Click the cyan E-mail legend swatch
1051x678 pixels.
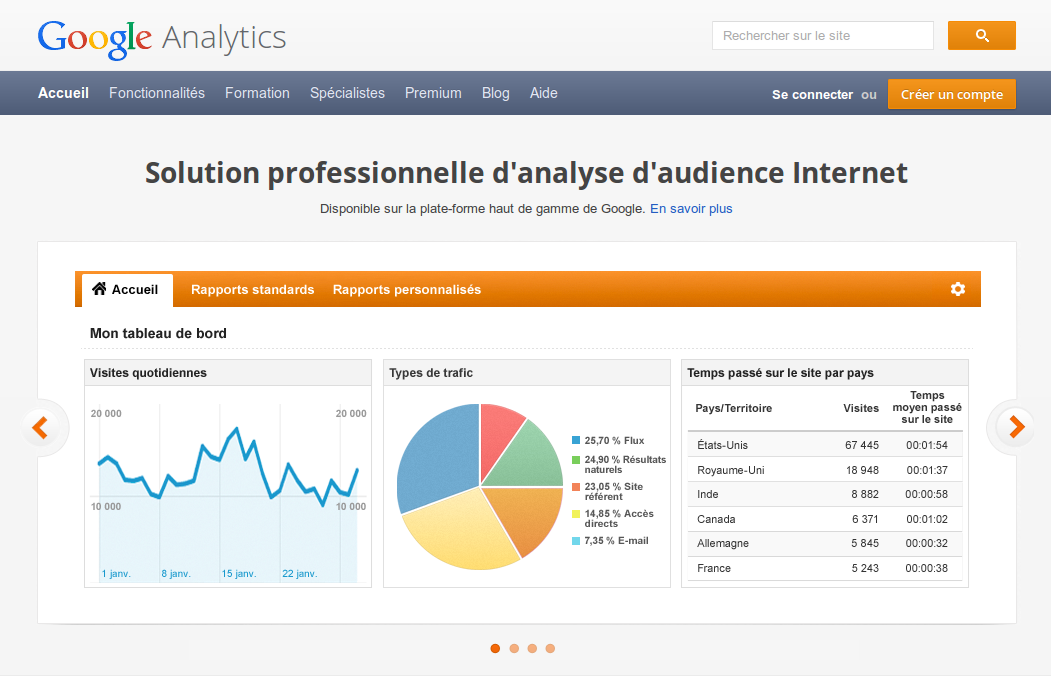click(576, 541)
